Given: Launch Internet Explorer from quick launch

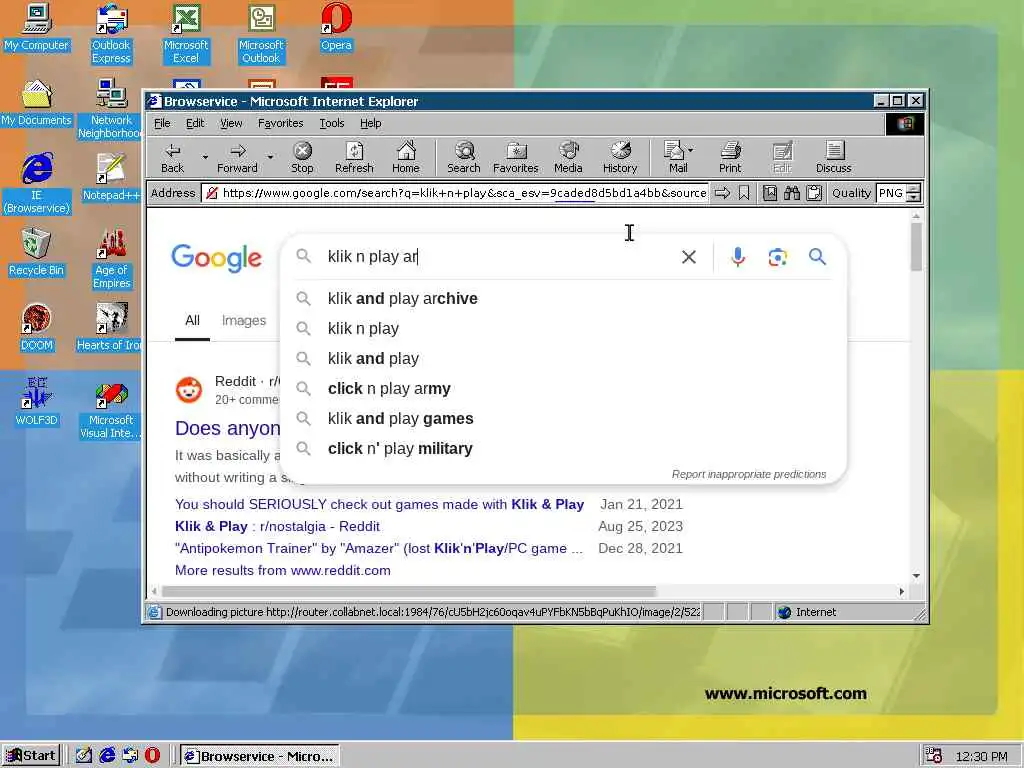Looking at the screenshot, I should (x=107, y=756).
